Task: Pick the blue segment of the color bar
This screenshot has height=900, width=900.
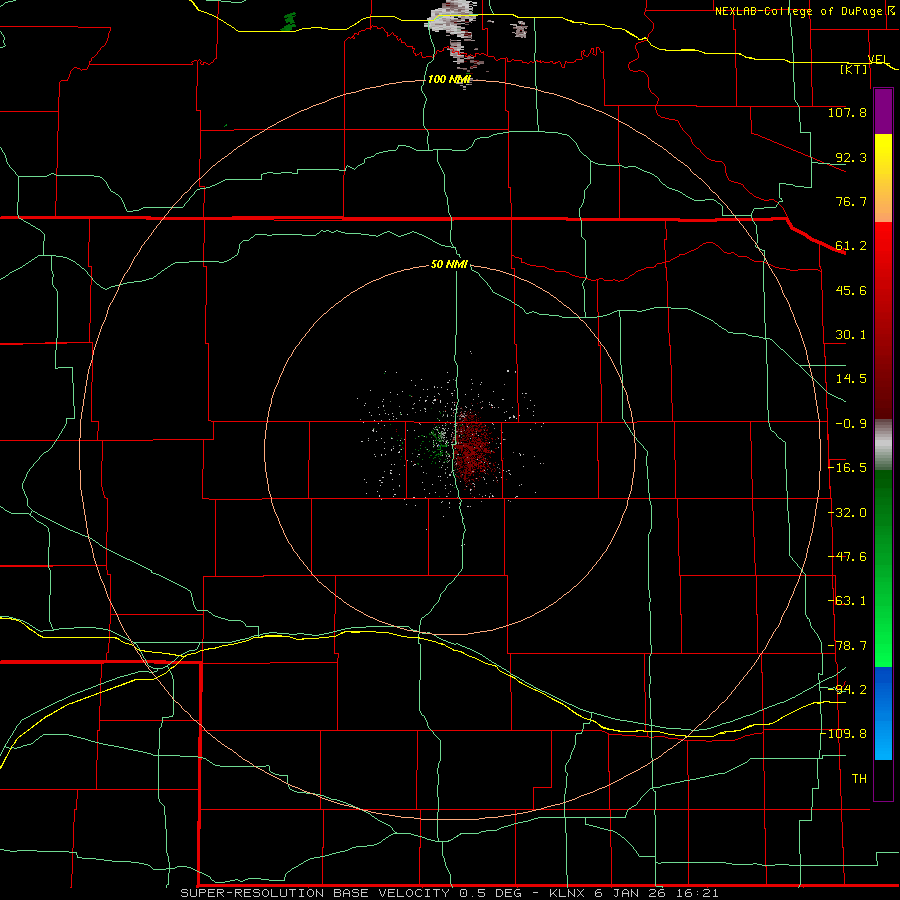Action: 883,713
